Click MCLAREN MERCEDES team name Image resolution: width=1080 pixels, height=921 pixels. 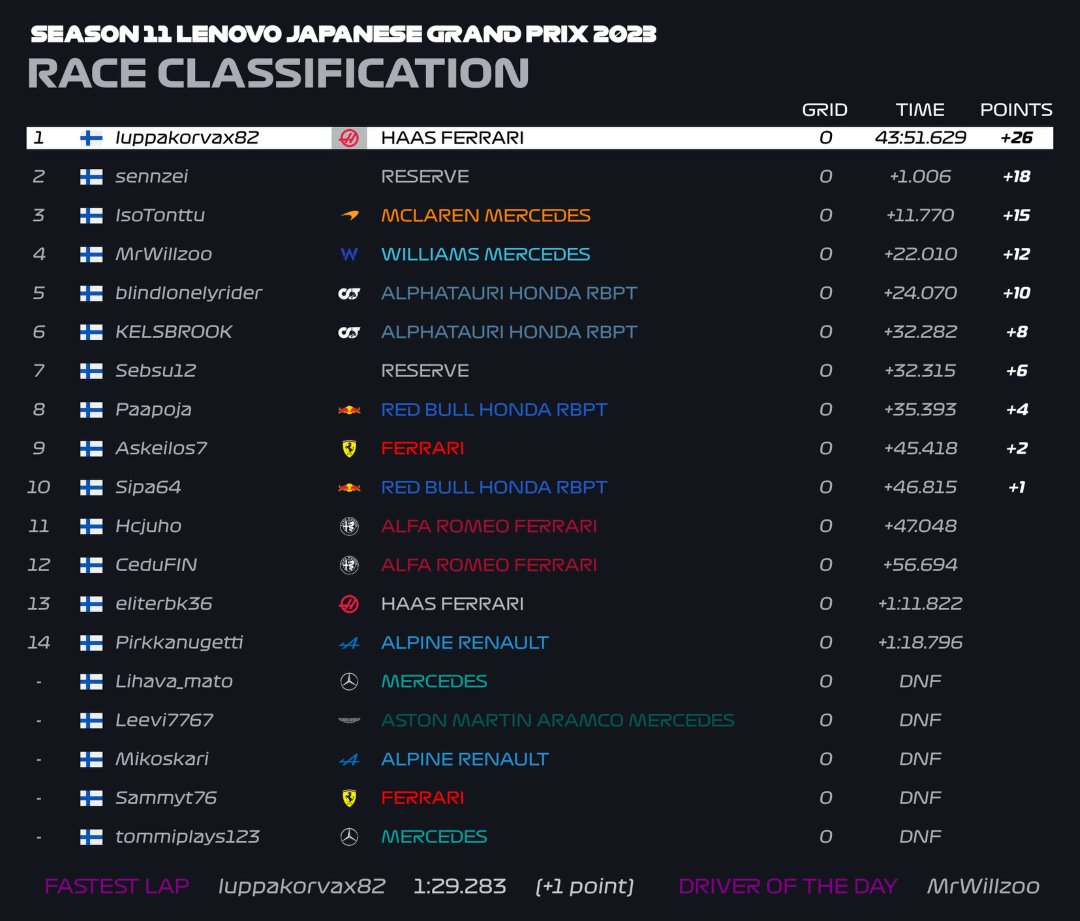(x=486, y=216)
